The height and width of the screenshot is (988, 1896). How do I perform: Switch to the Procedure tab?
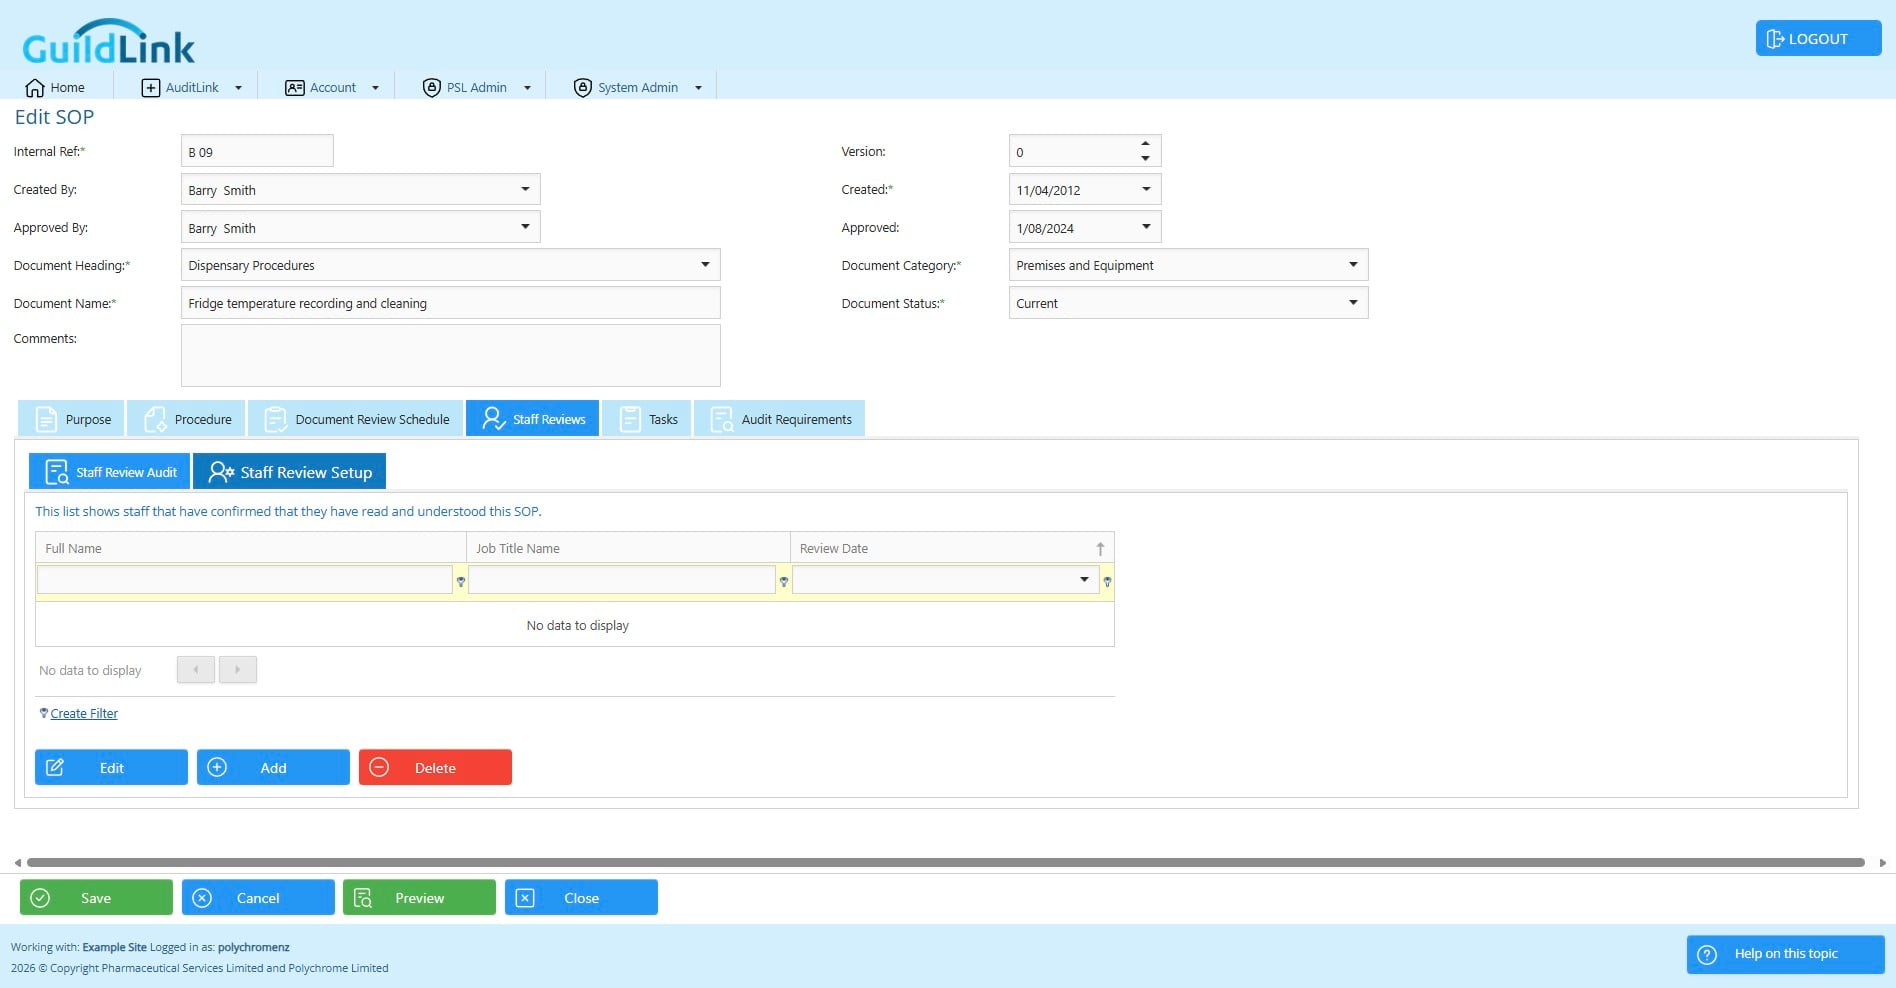click(x=187, y=419)
